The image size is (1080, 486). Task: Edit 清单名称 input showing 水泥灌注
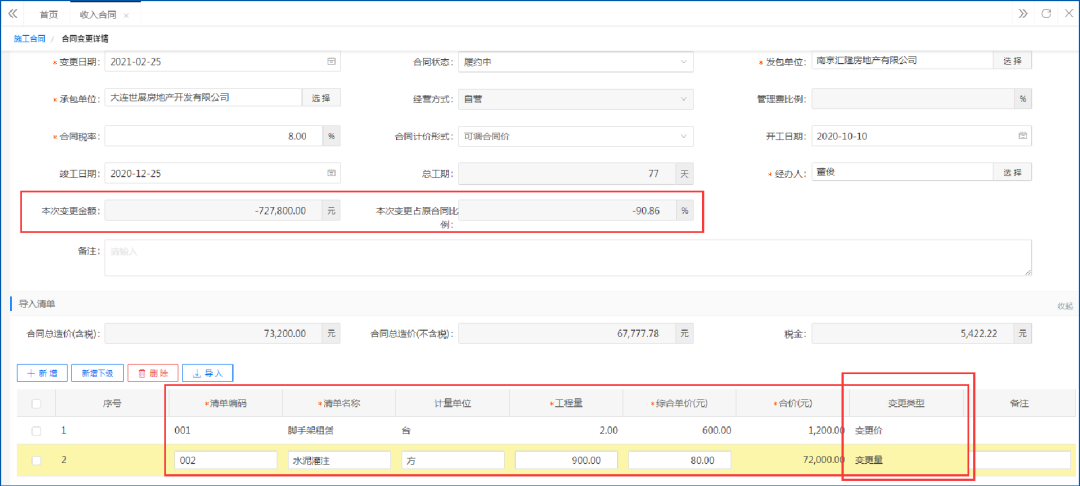[x=340, y=460]
